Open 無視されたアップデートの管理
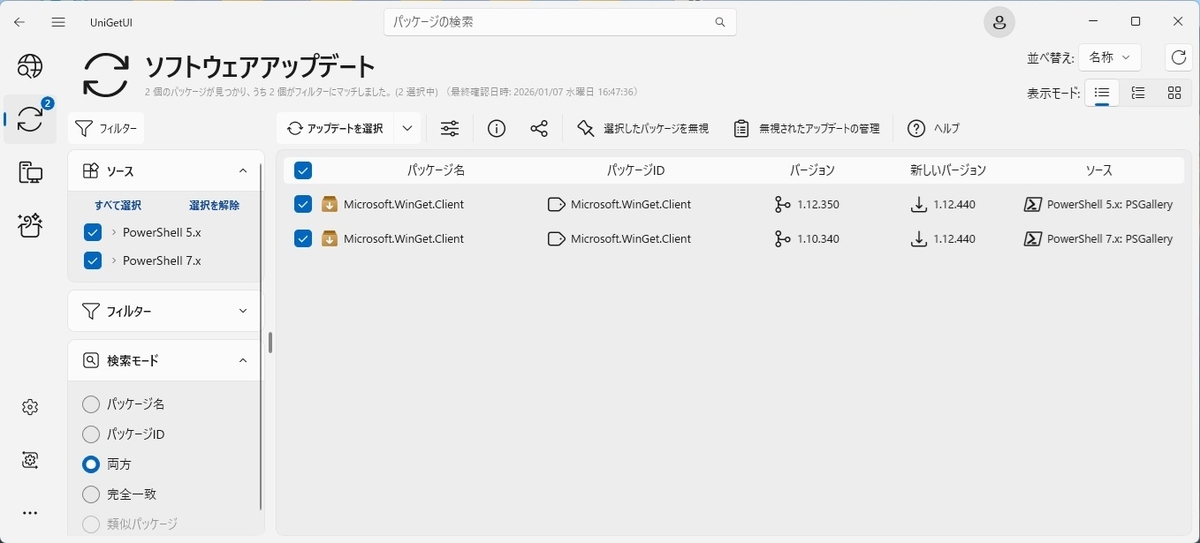Screen dimensions: 1200x543 point(806,128)
